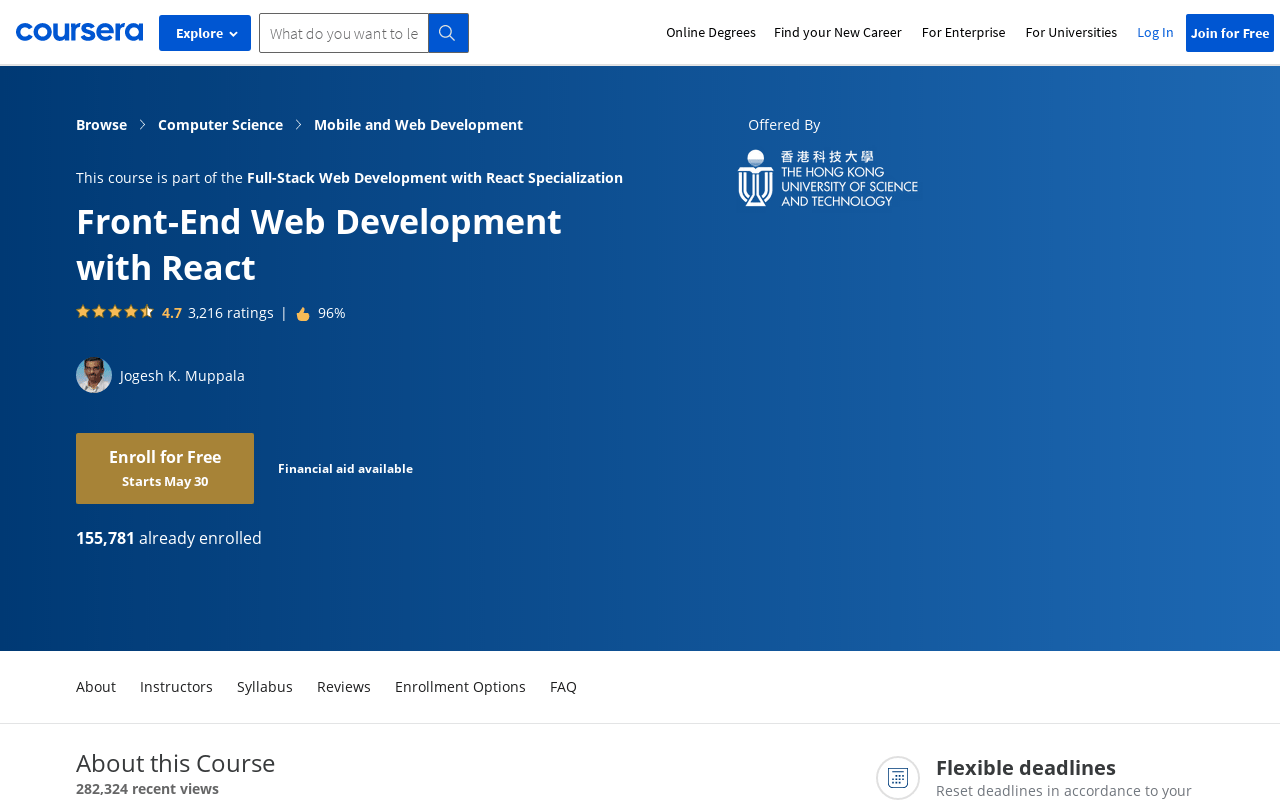
Task: Switch to the FAQ tab
Action: pos(563,687)
